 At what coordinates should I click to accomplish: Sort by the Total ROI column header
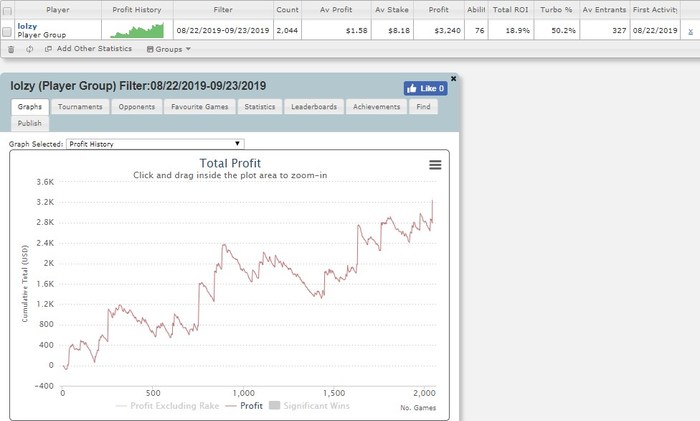(x=511, y=9)
